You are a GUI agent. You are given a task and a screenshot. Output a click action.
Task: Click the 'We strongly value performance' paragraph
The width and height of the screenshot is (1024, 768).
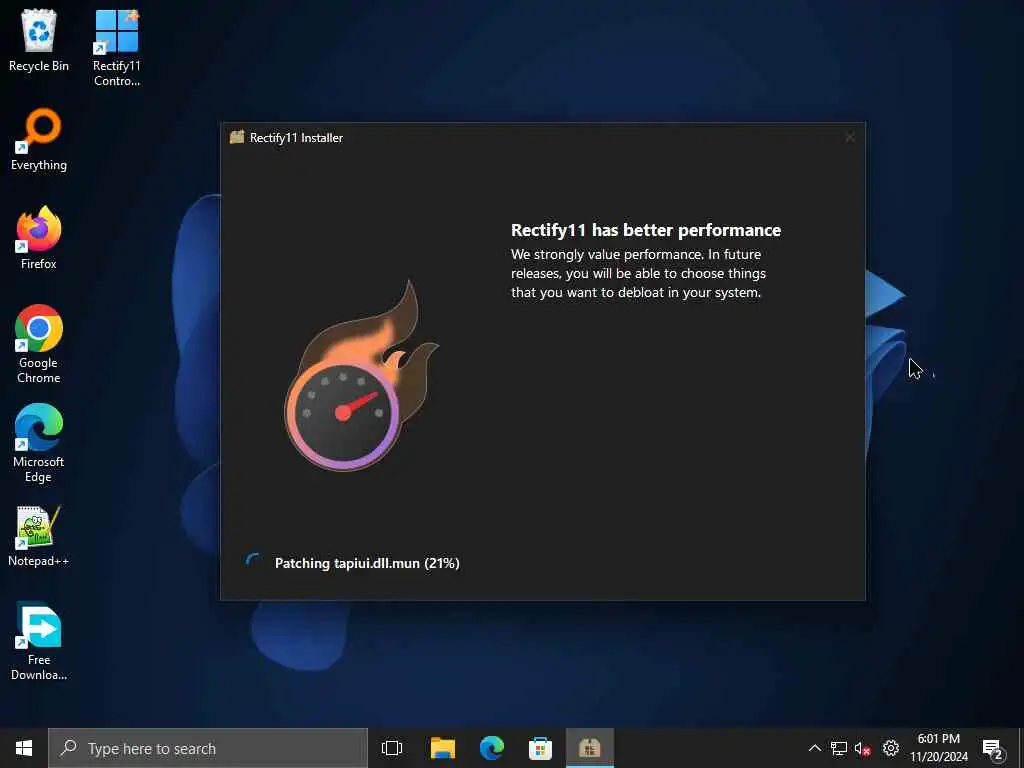[x=638, y=273]
